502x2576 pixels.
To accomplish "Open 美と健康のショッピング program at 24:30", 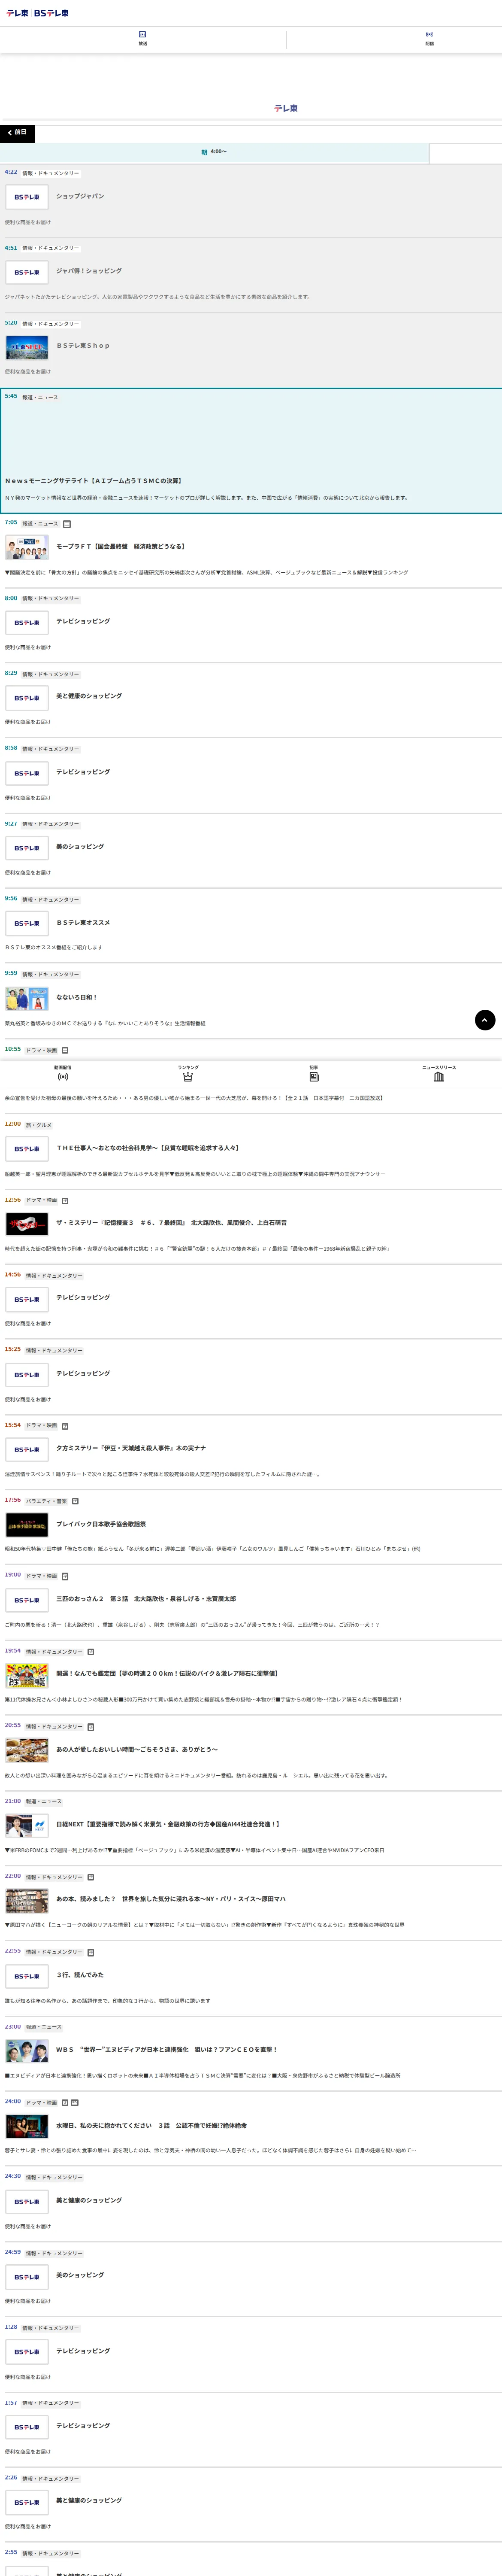I will click(x=89, y=2200).
